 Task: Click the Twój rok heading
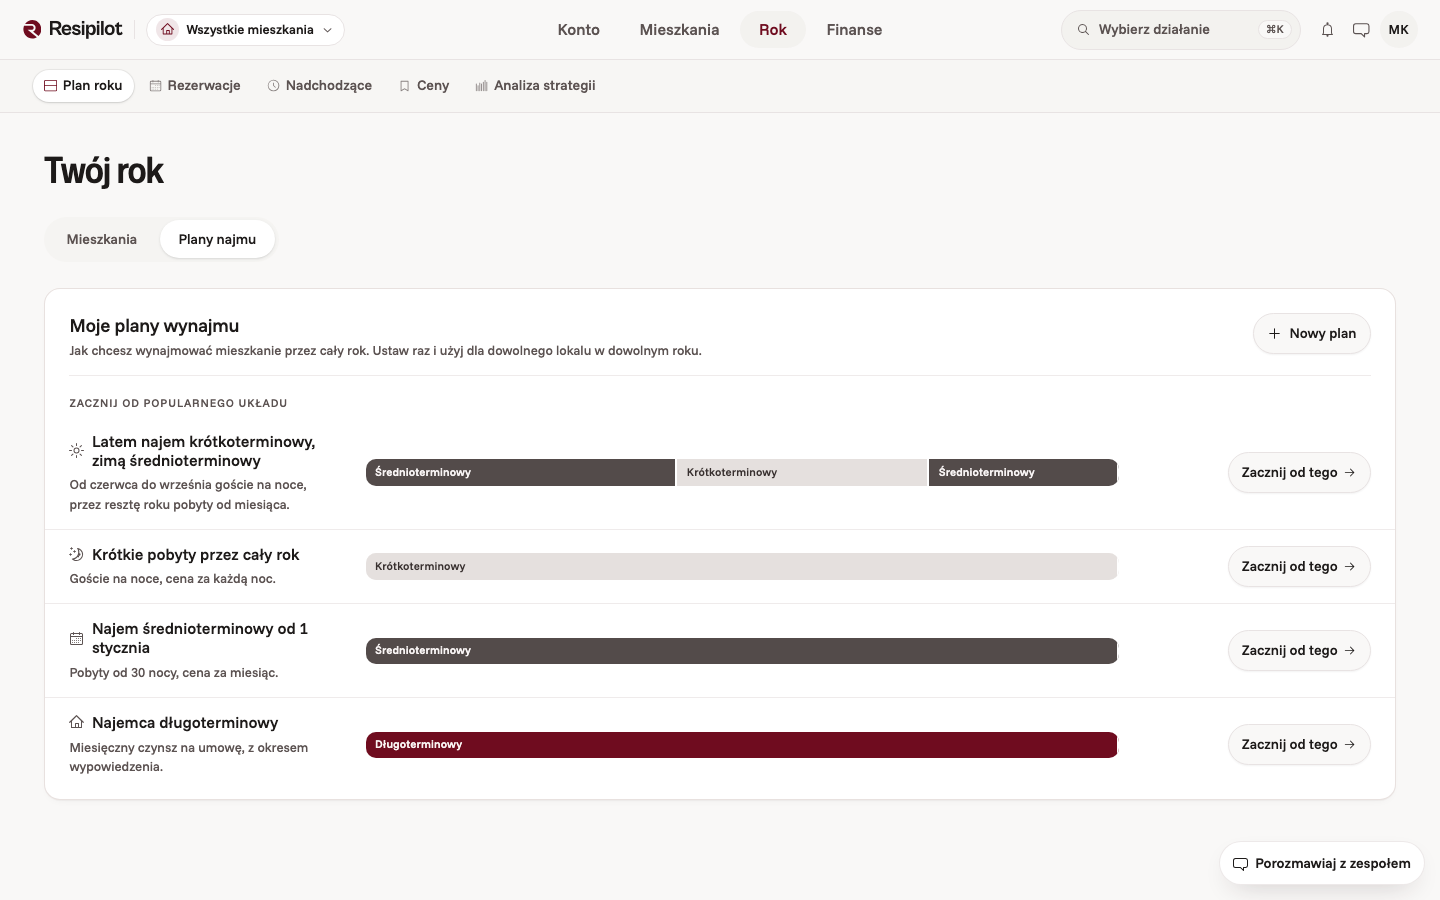tap(104, 171)
